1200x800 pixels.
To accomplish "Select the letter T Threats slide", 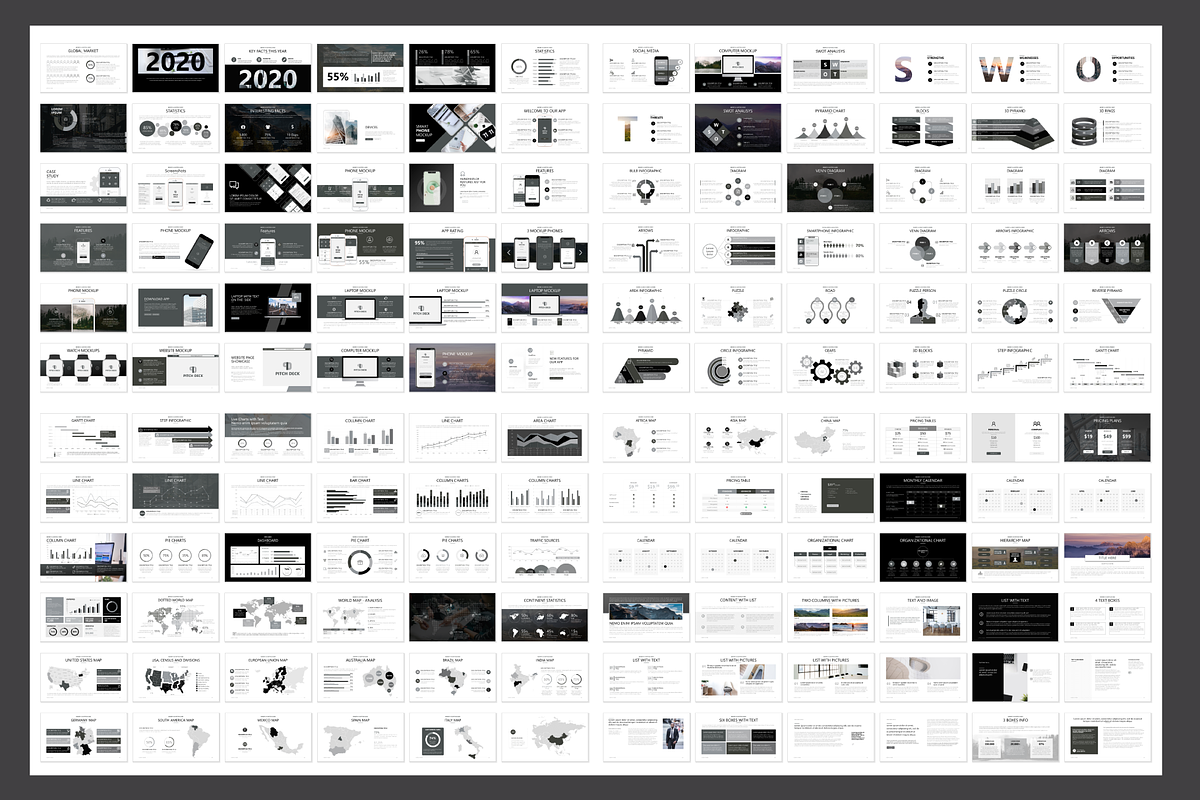I will 647,128.
